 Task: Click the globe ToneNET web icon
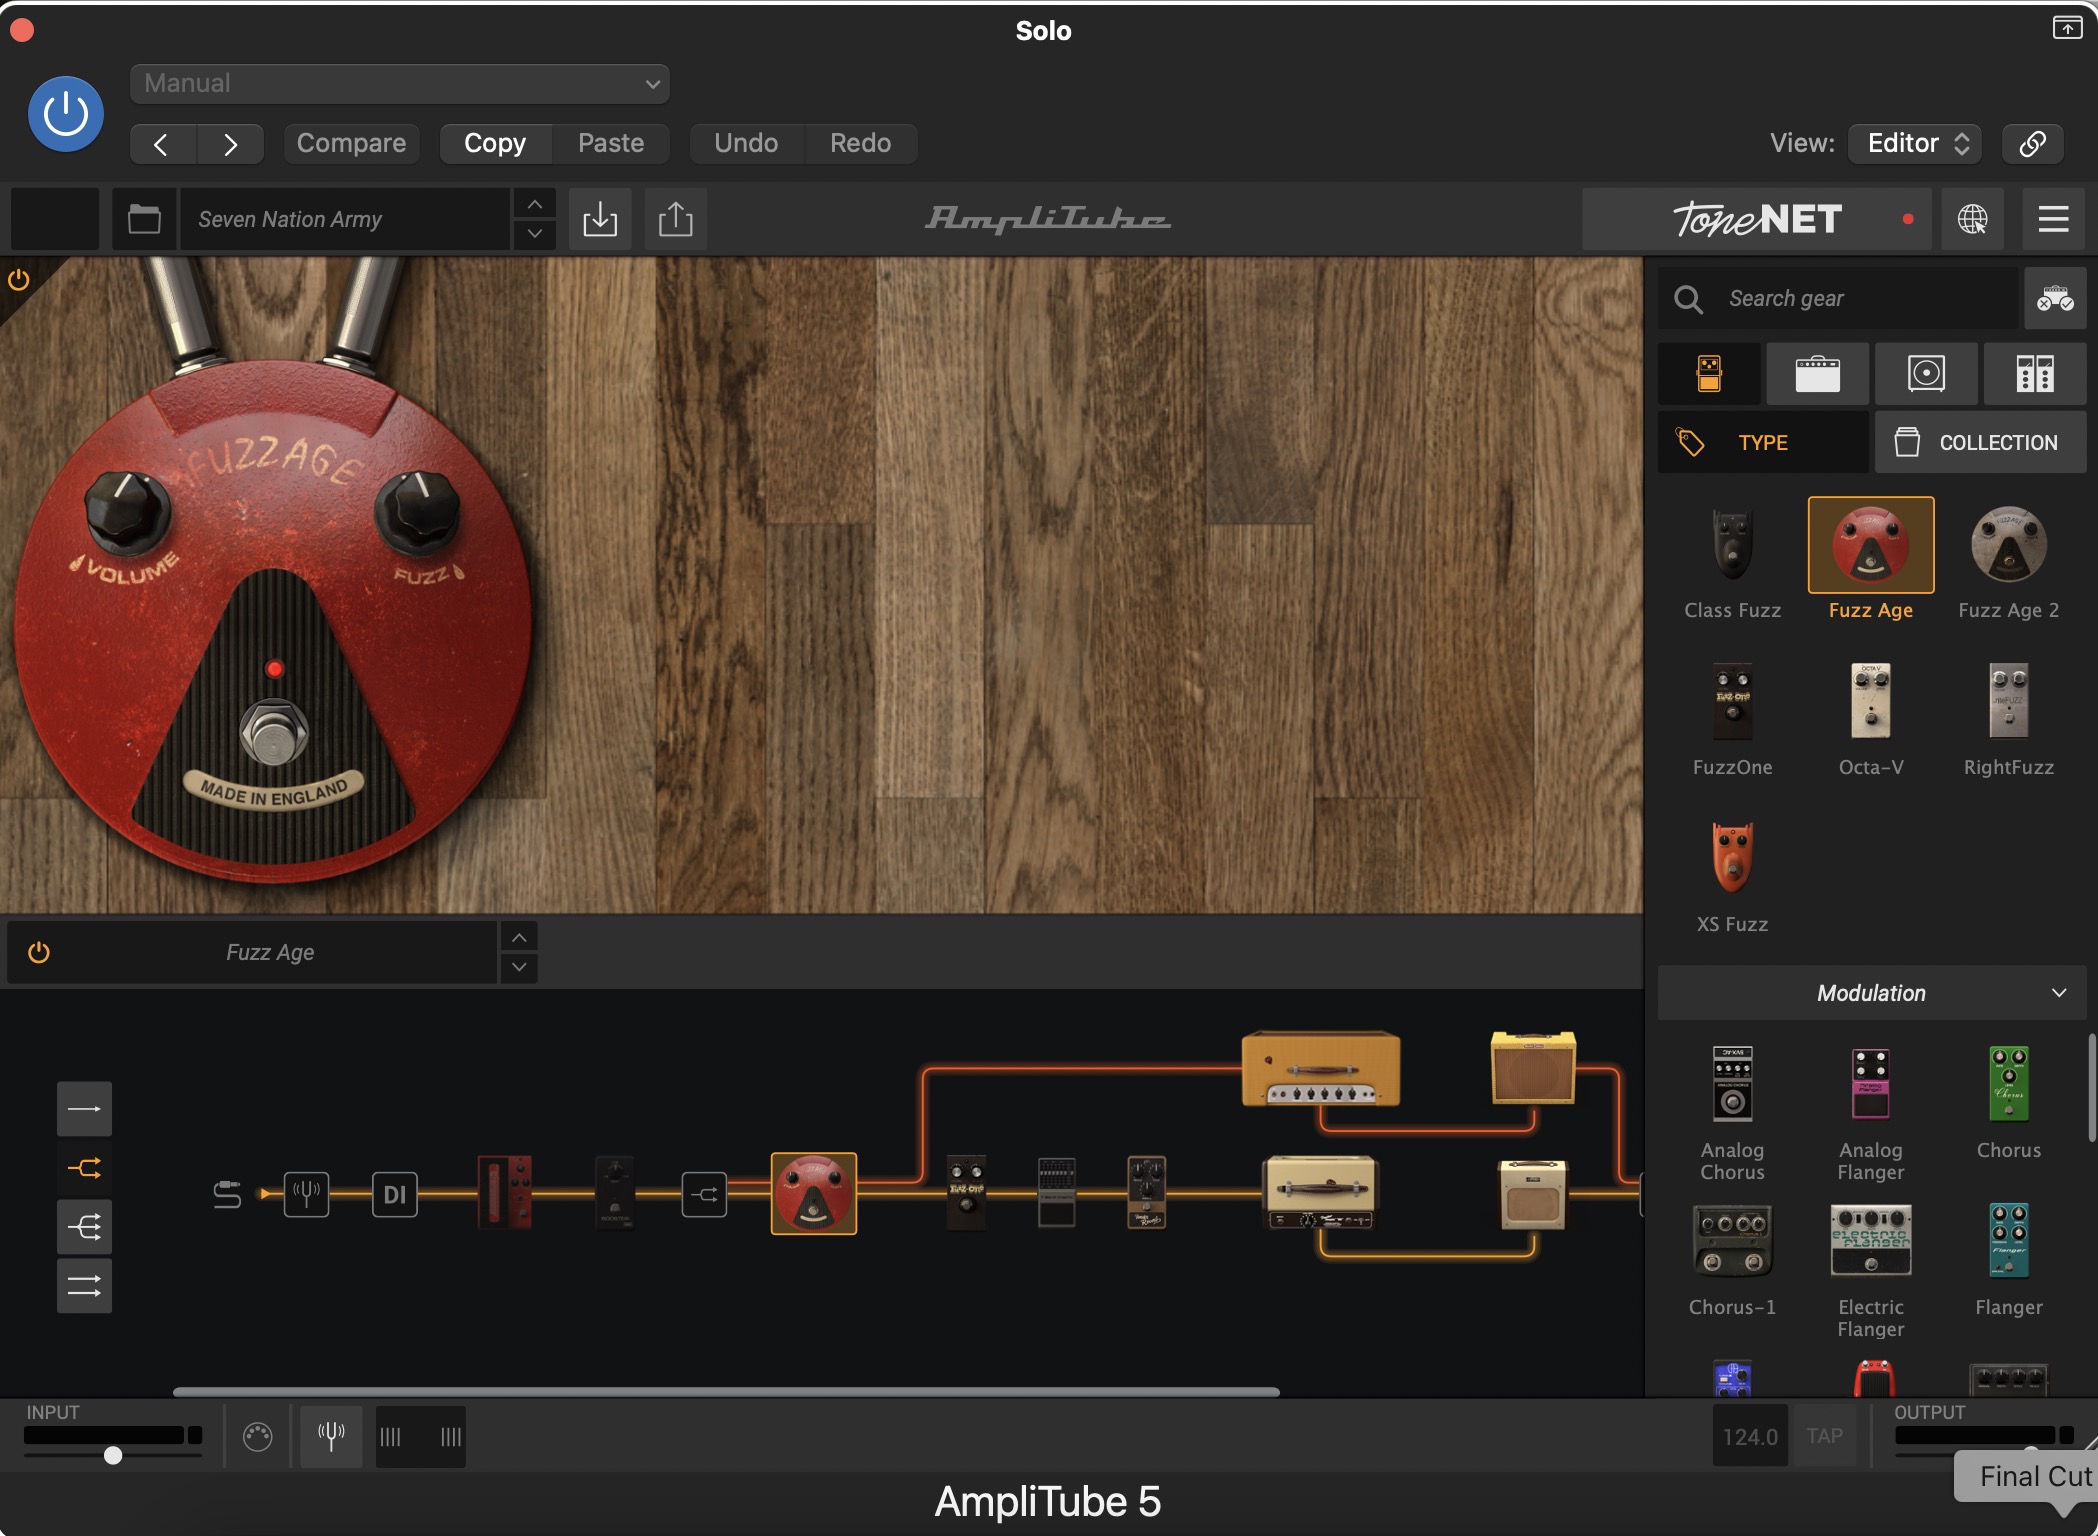(x=1972, y=219)
